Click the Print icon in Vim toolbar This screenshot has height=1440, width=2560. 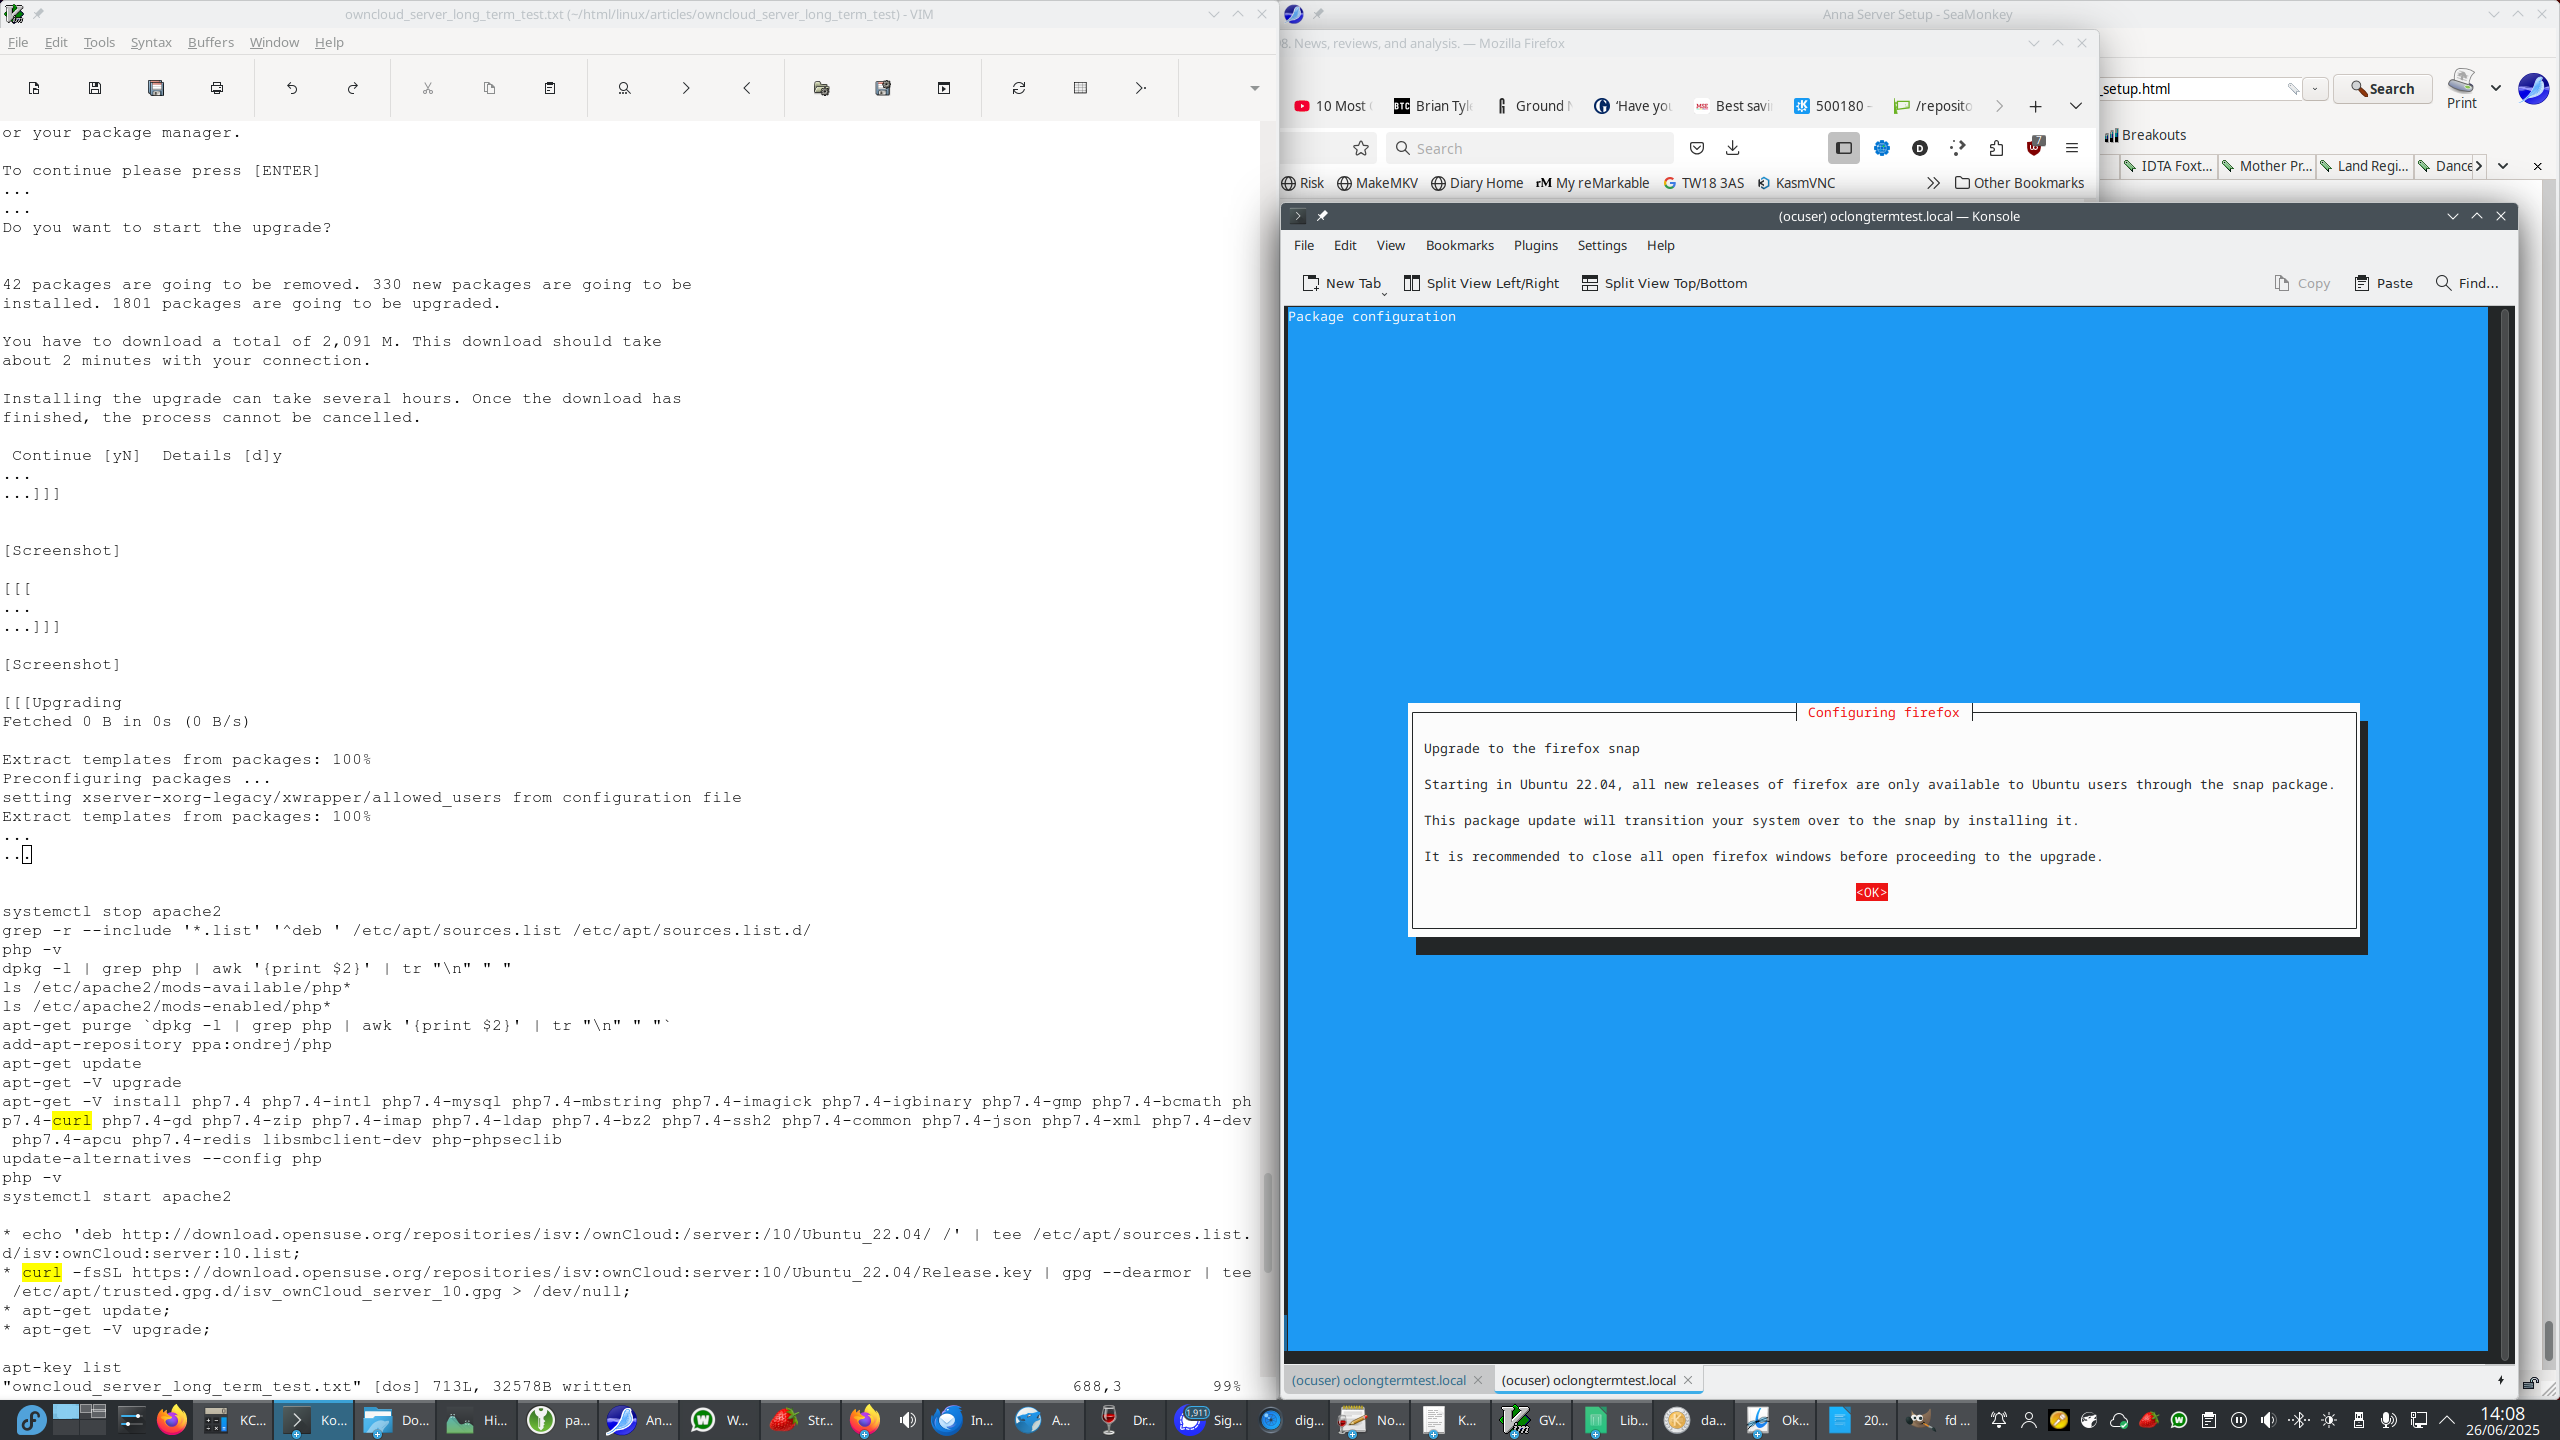(x=217, y=88)
